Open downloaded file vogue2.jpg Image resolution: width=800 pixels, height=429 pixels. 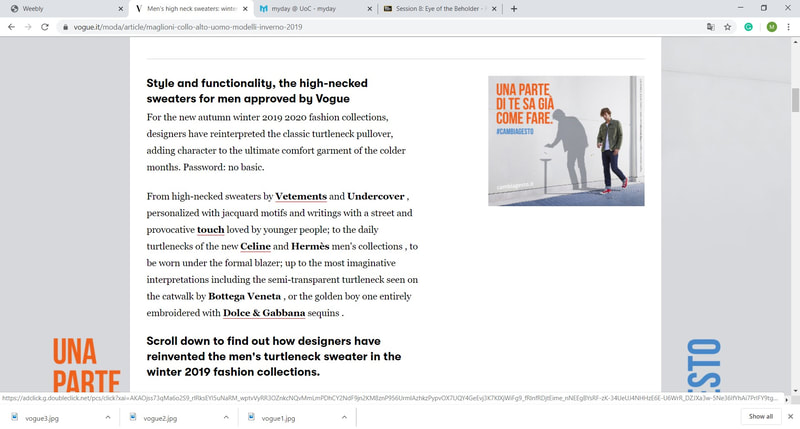(160, 418)
